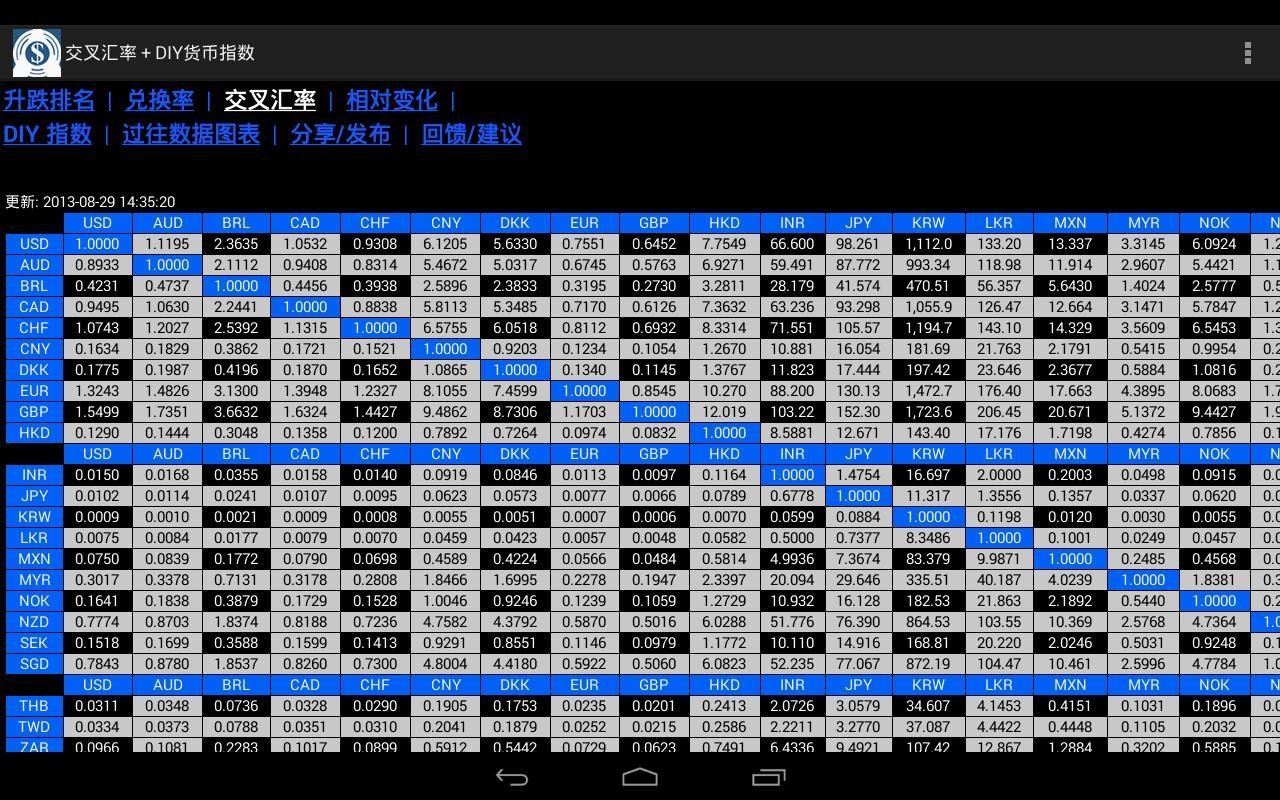The width and height of the screenshot is (1280, 800).
Task: Open 回馈/建议 feedback page
Action: pos(470,134)
